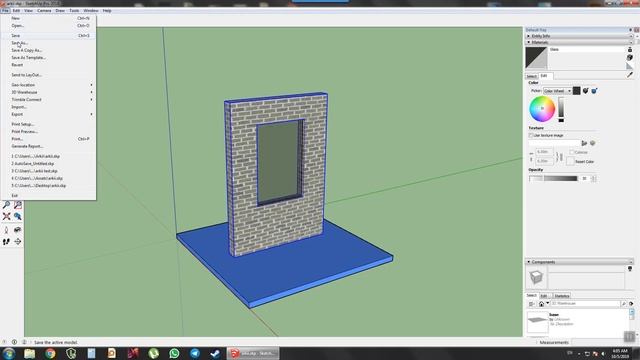Click edit texture in external editor icon
Screen dimensions: 640x360
click(593, 143)
